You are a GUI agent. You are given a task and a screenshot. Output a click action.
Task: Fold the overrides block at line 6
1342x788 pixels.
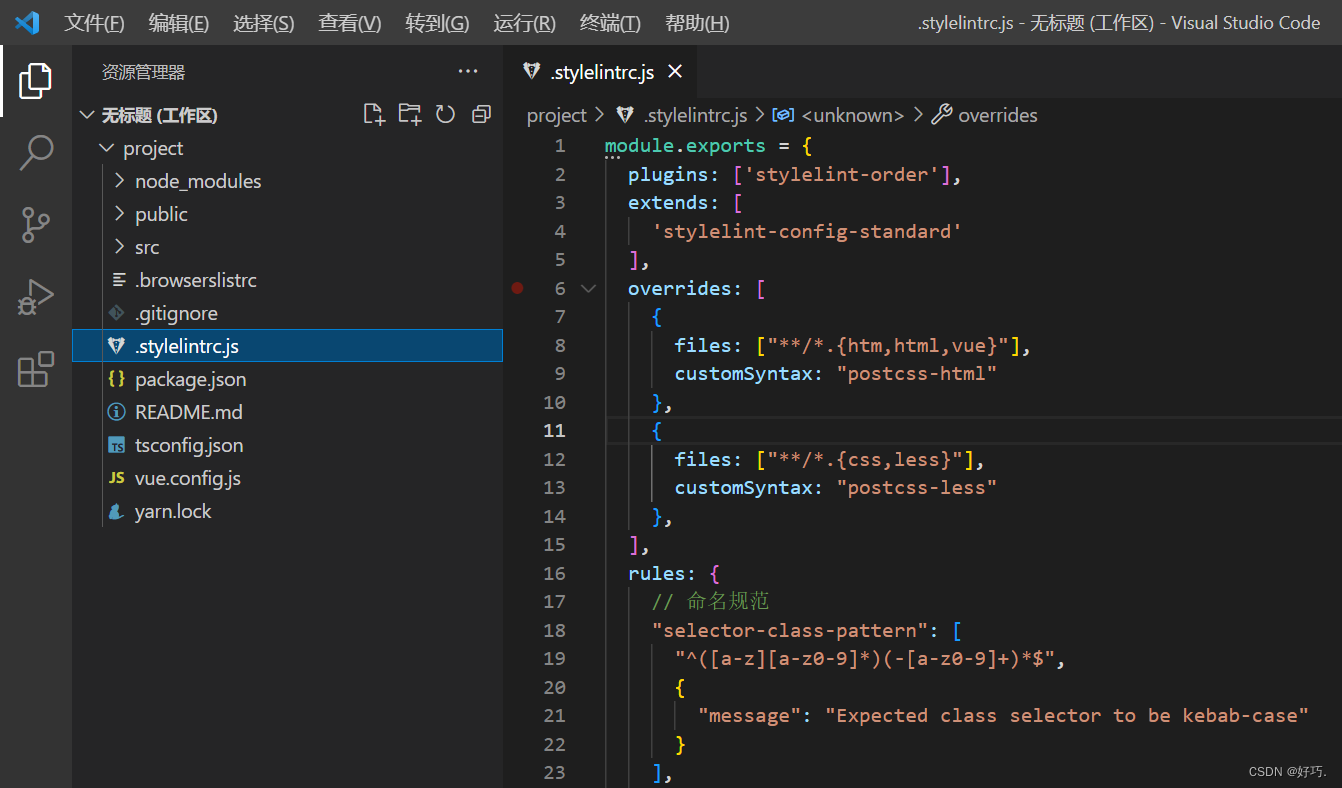588,288
